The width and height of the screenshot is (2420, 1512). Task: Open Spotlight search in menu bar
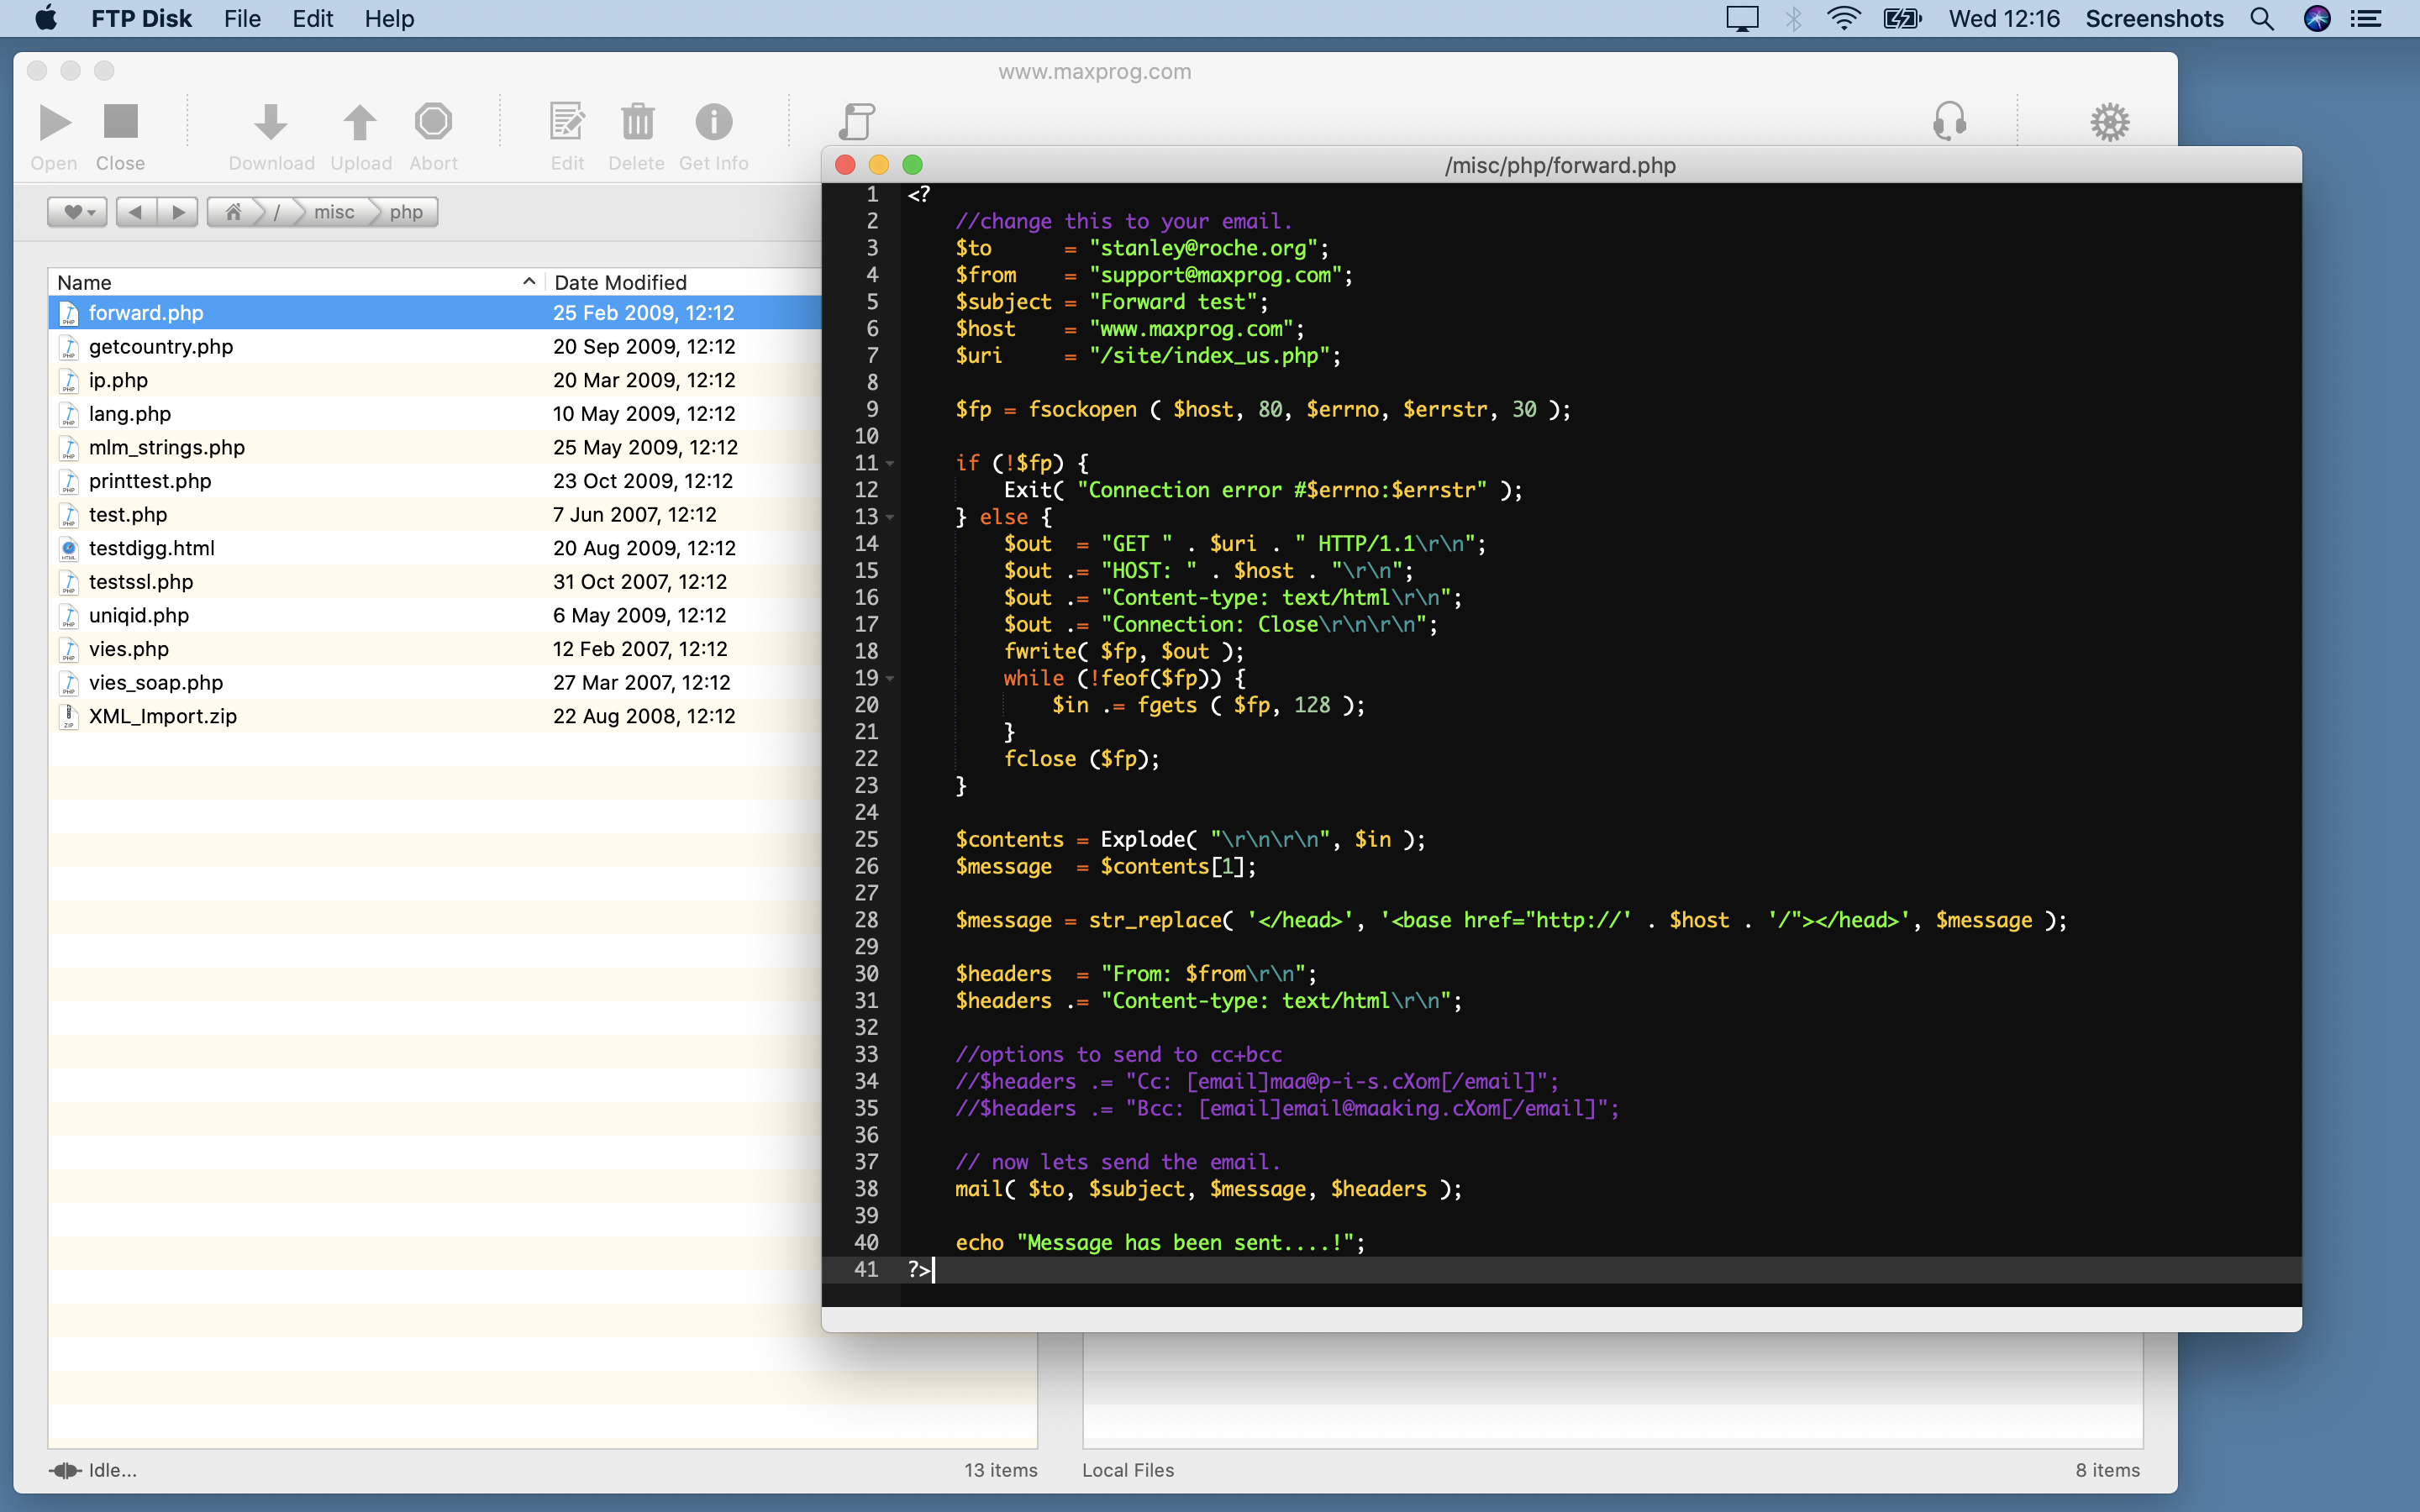[x=2261, y=19]
